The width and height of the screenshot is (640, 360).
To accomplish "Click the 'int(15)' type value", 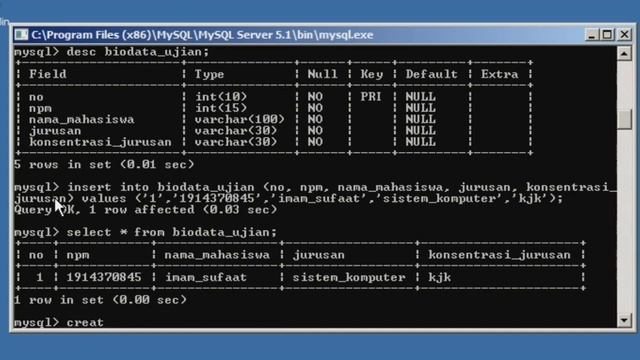I will [221, 108].
